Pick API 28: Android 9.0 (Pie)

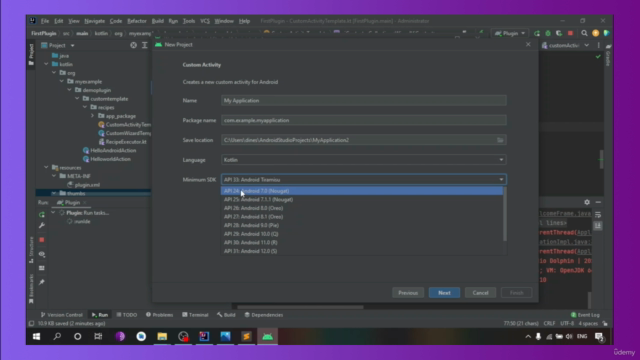click(x=362, y=225)
